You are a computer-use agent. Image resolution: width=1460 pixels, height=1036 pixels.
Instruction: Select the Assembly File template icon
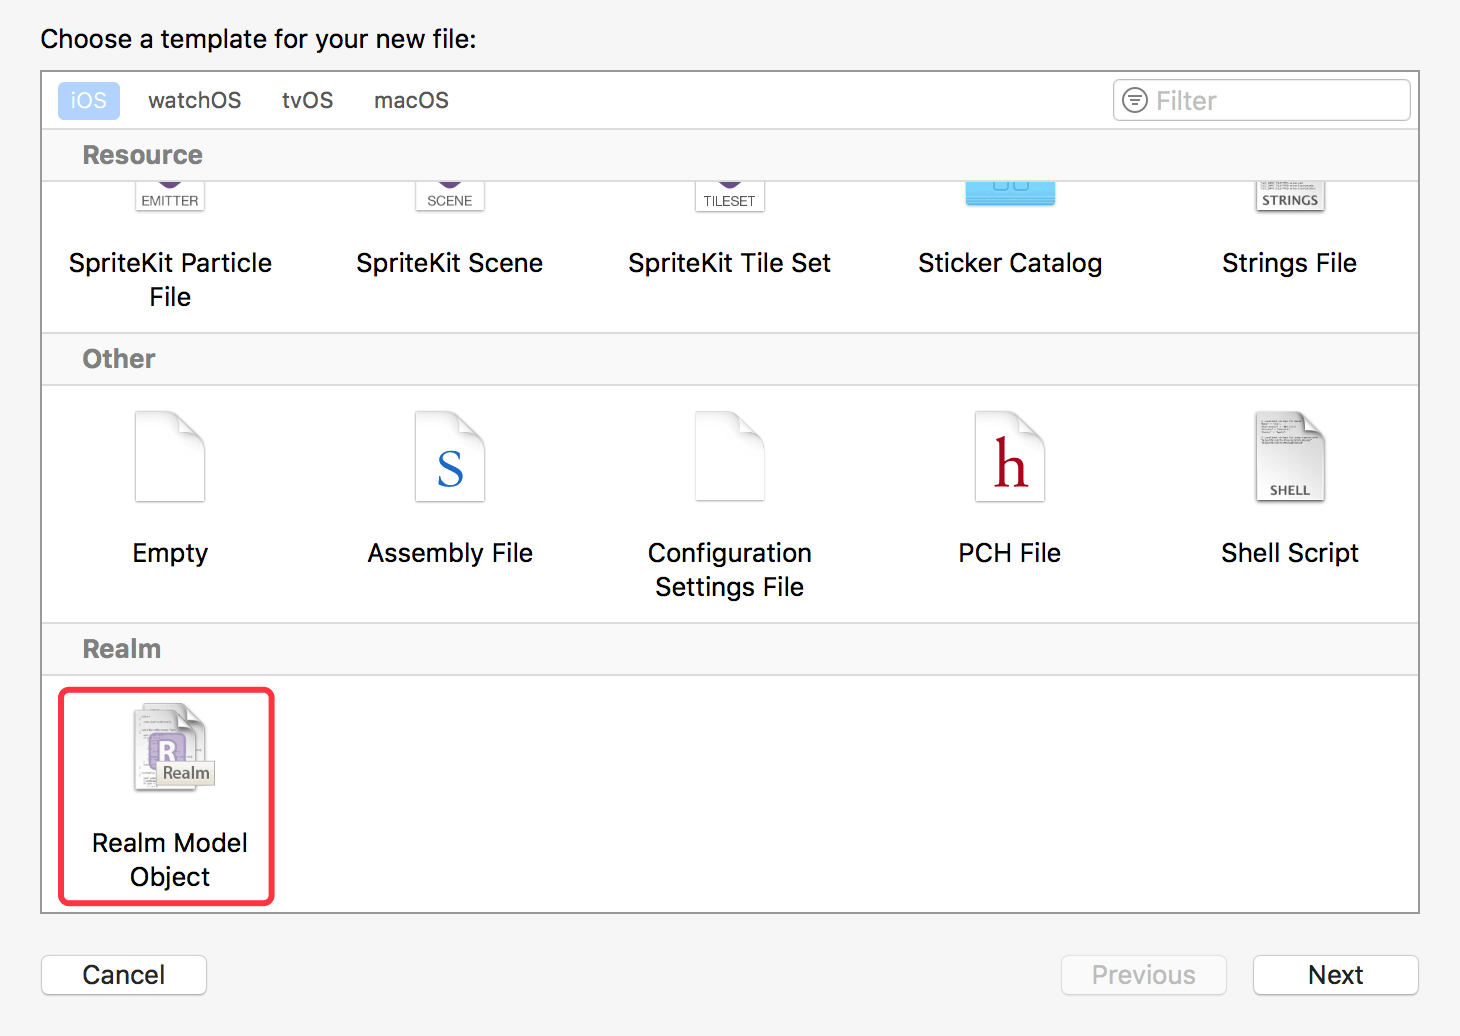(x=450, y=457)
